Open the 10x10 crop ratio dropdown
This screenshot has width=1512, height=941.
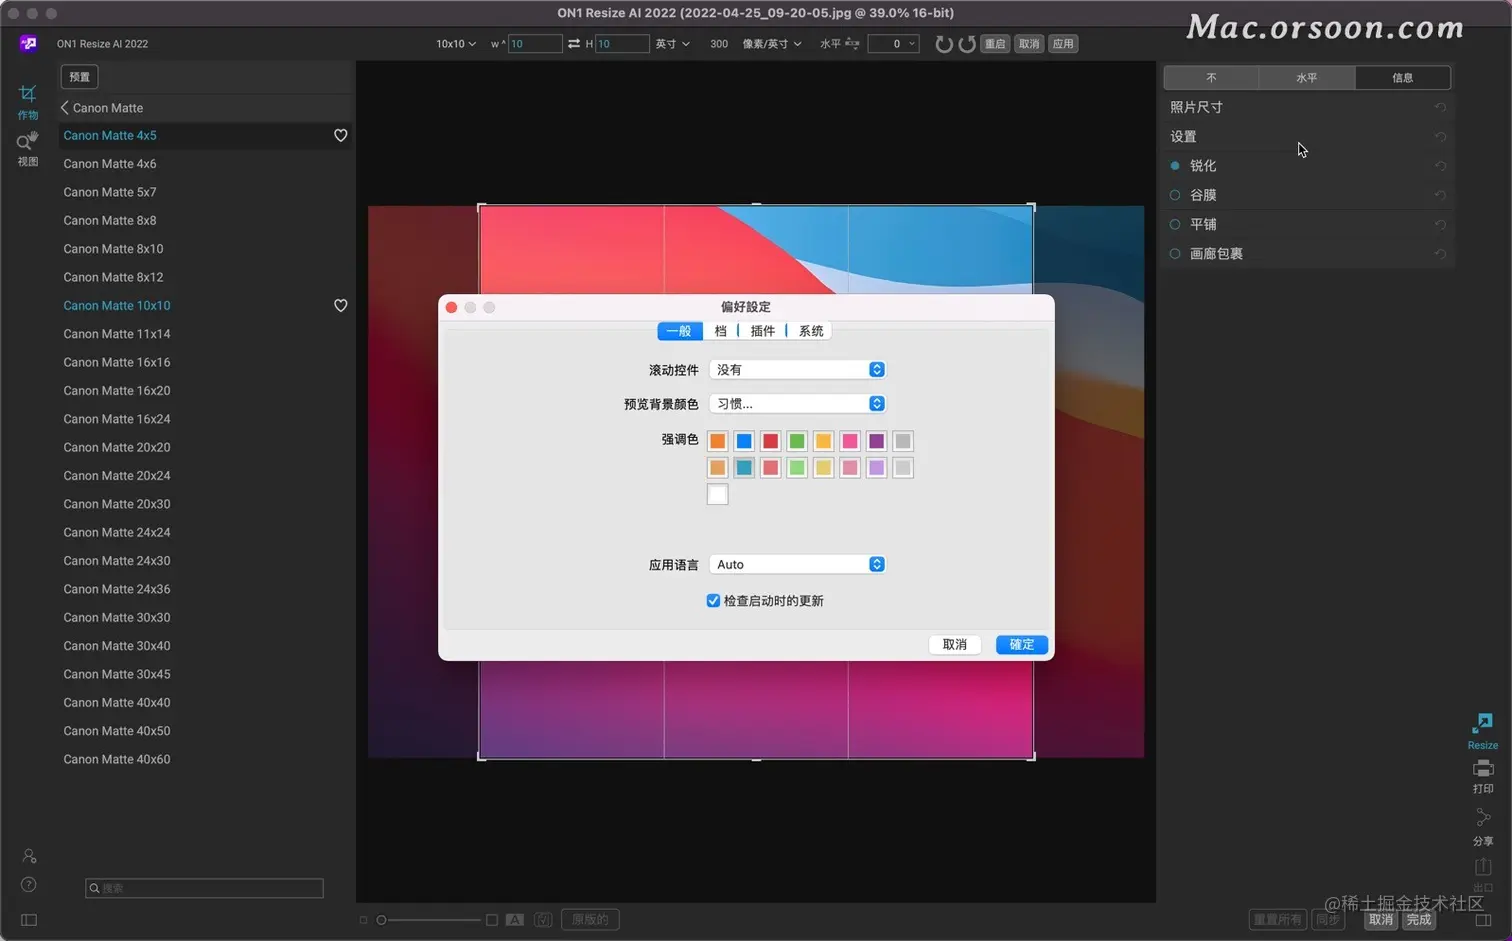456,44
